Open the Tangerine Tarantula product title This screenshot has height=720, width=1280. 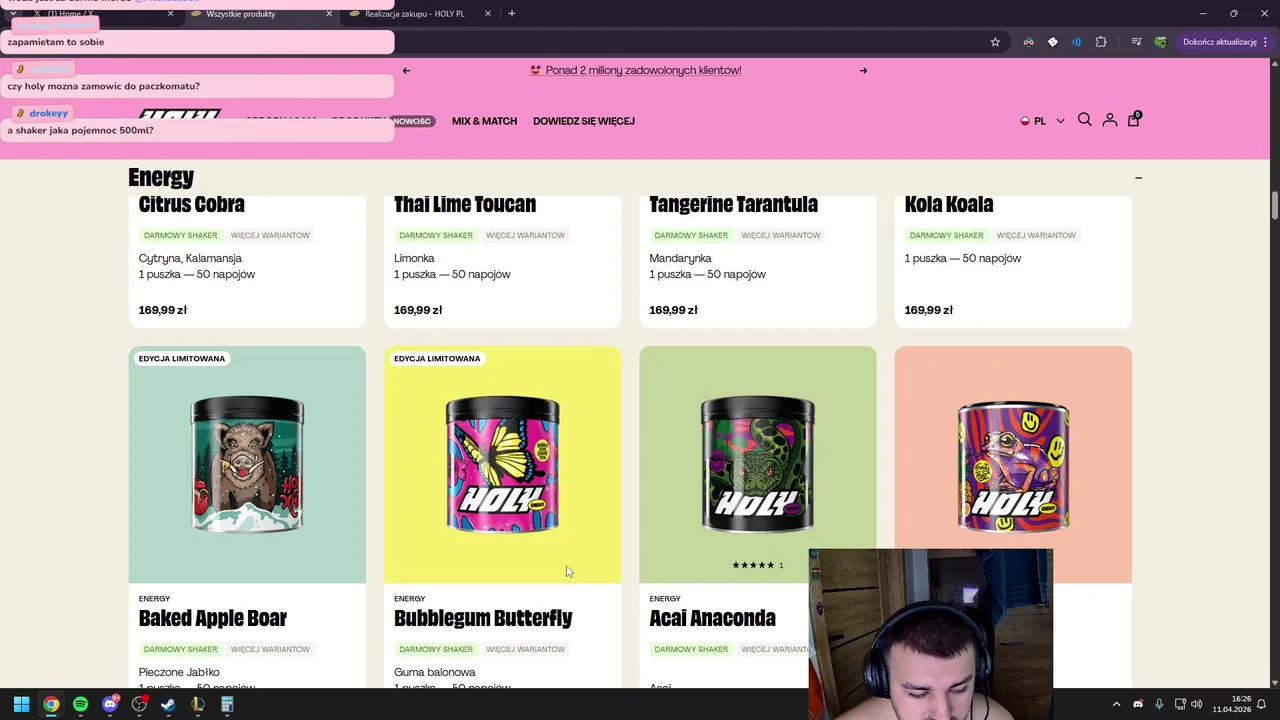click(x=733, y=204)
